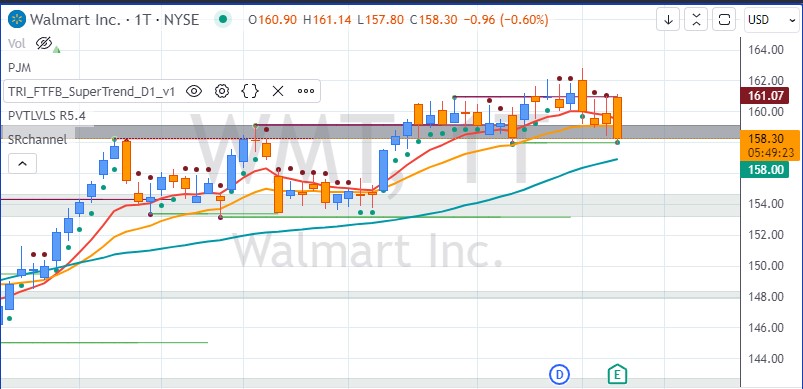Remove the TRI_FTFB_SuperTrend indicator
The width and height of the screenshot is (803, 389).
[278, 92]
